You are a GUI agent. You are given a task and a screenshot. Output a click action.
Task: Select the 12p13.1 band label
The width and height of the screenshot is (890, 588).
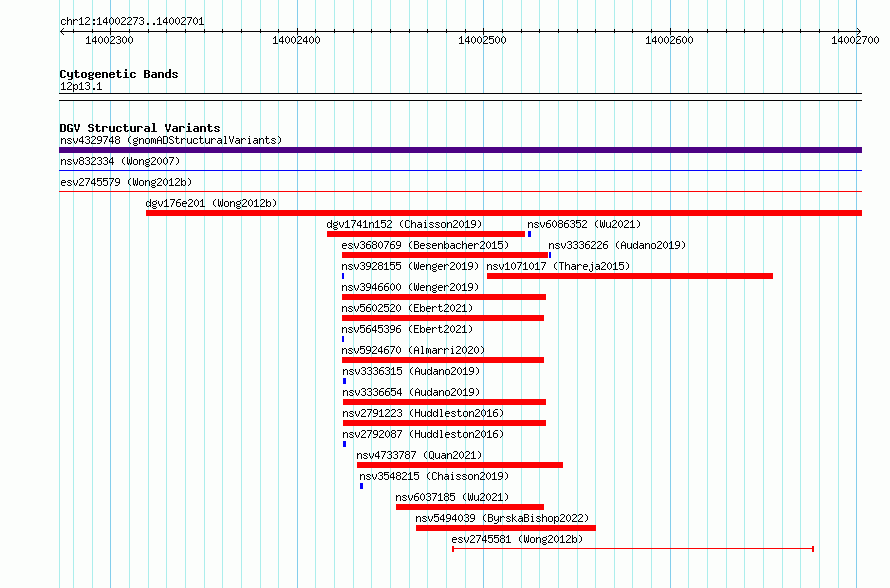coord(81,86)
